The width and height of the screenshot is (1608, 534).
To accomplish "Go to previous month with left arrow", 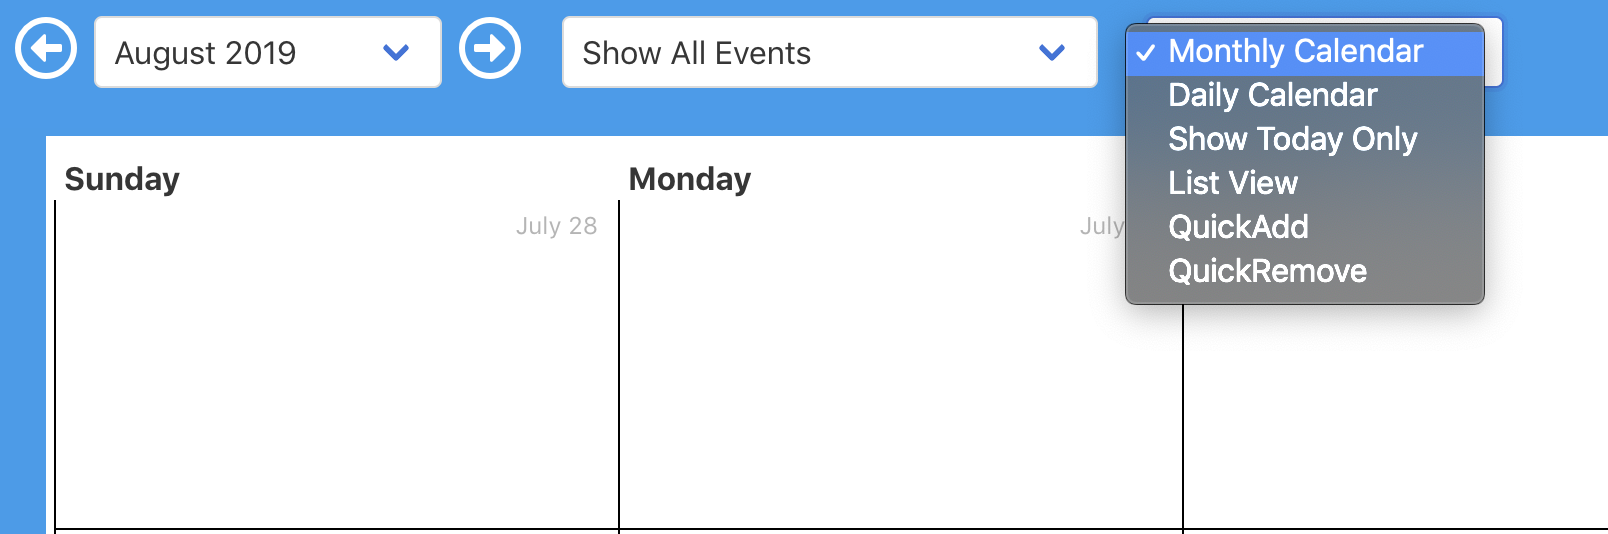I will click(x=46, y=48).
